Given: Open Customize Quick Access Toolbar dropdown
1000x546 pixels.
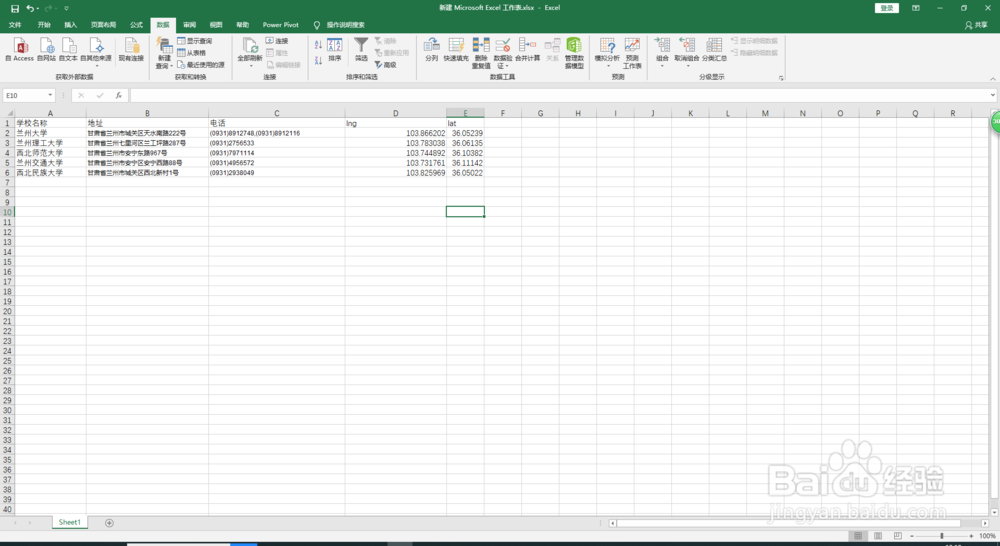Looking at the screenshot, I should (x=66, y=8).
